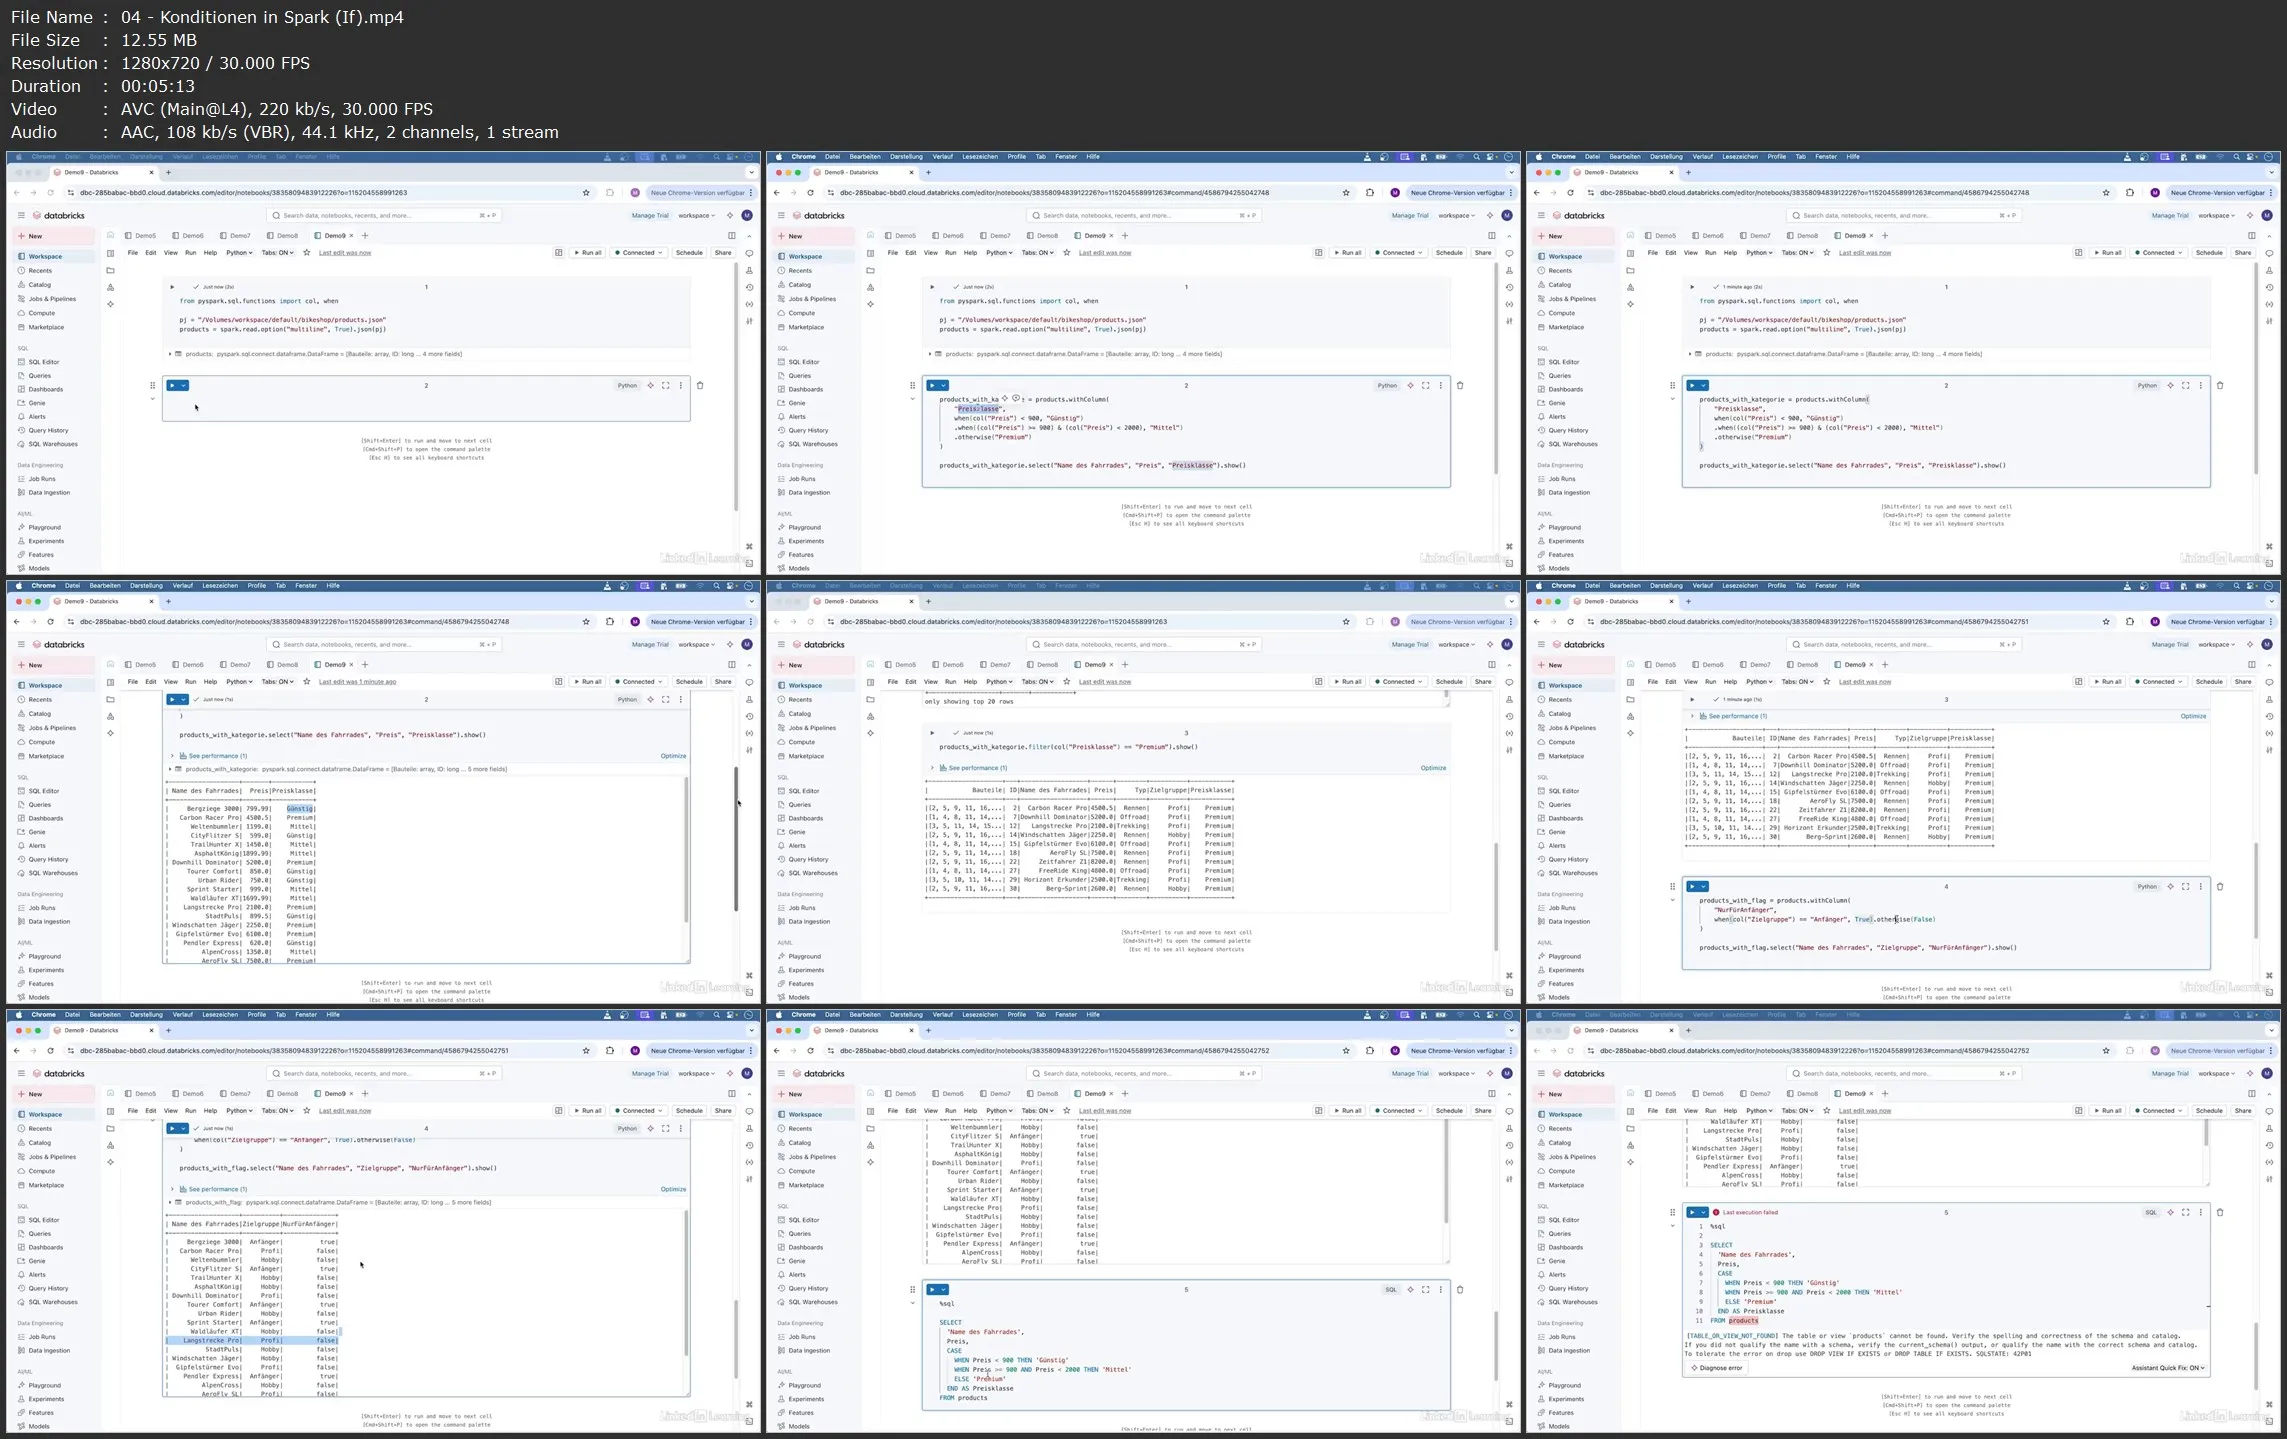
Task: Collapse empty cell 2 using the chevron below the drag handle
Action: tap(152, 399)
